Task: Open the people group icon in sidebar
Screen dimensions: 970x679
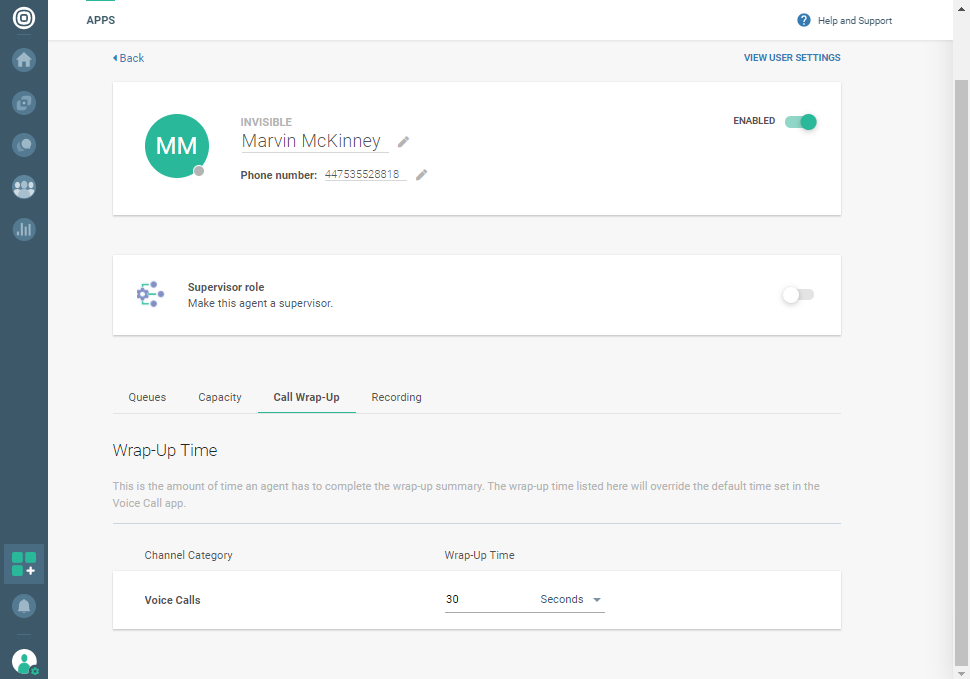Action: click(x=24, y=187)
